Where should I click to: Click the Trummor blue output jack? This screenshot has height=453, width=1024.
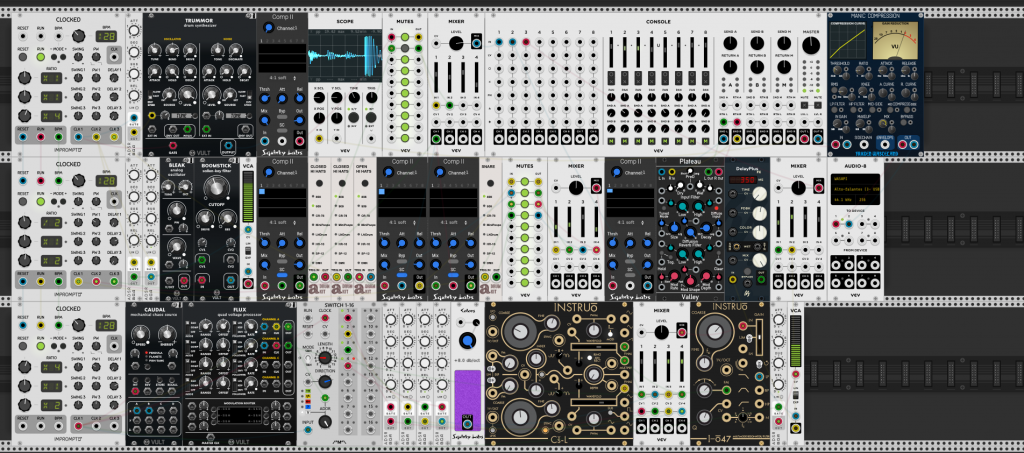pos(228,145)
